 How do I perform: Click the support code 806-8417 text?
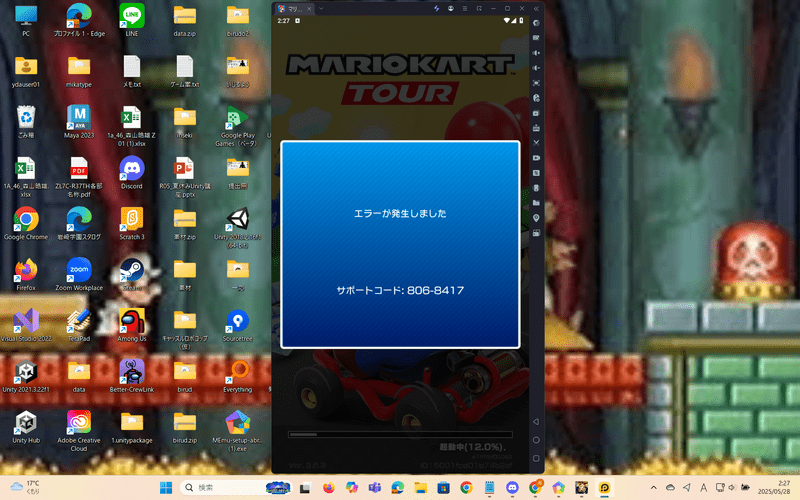pyautogui.click(x=400, y=290)
